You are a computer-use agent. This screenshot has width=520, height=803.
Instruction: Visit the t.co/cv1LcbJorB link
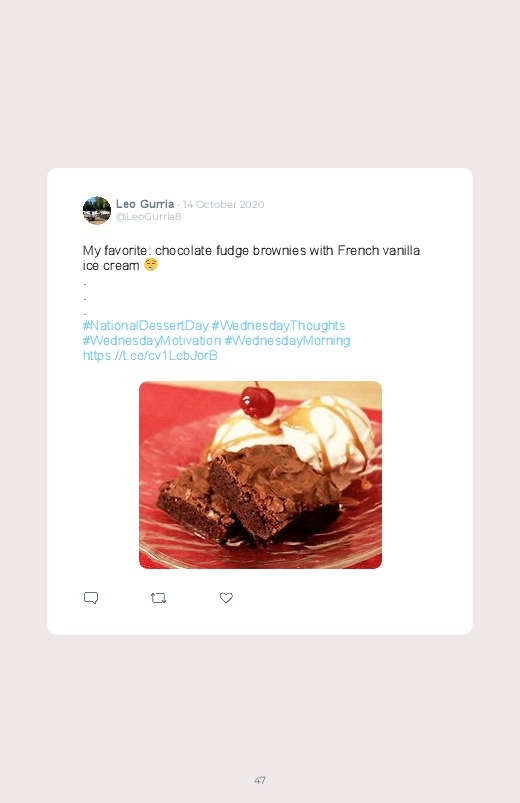(x=150, y=355)
